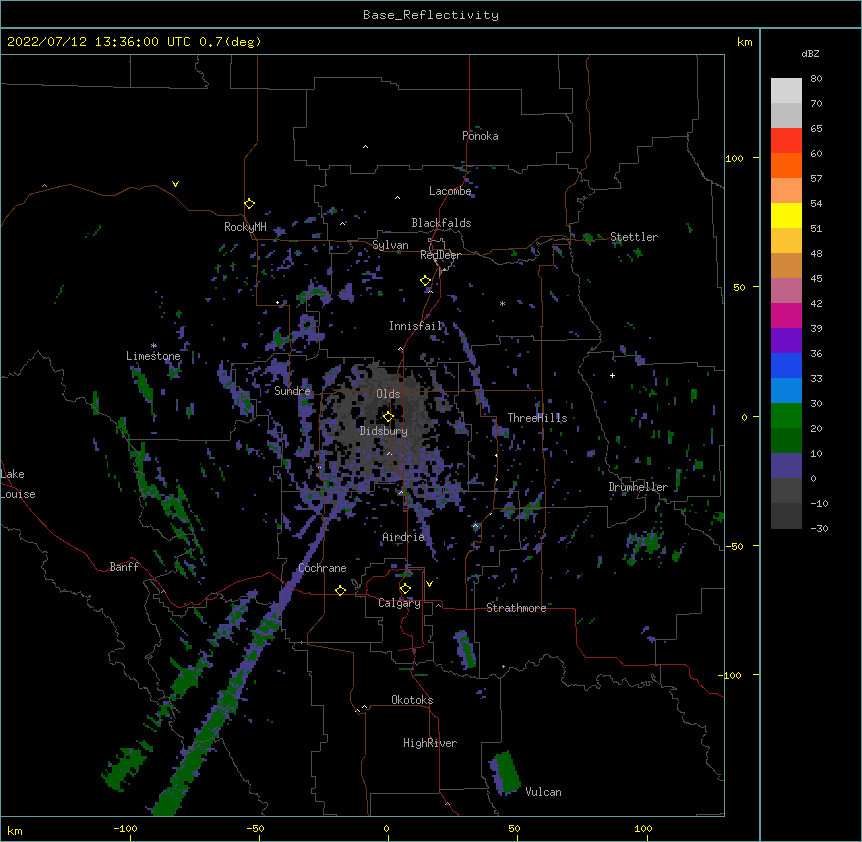Click the Calgary label

tap(399, 603)
